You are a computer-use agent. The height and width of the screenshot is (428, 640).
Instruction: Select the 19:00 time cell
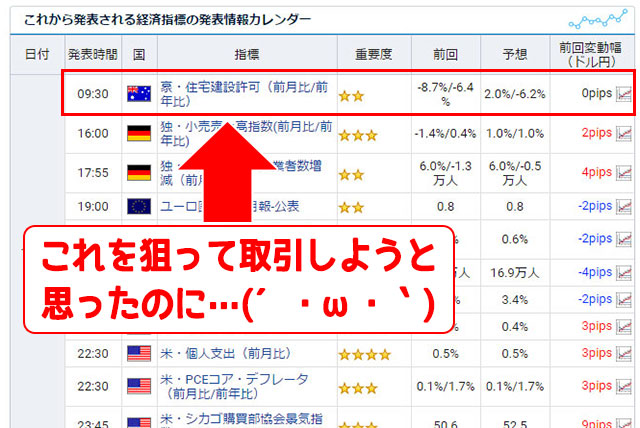(x=93, y=206)
